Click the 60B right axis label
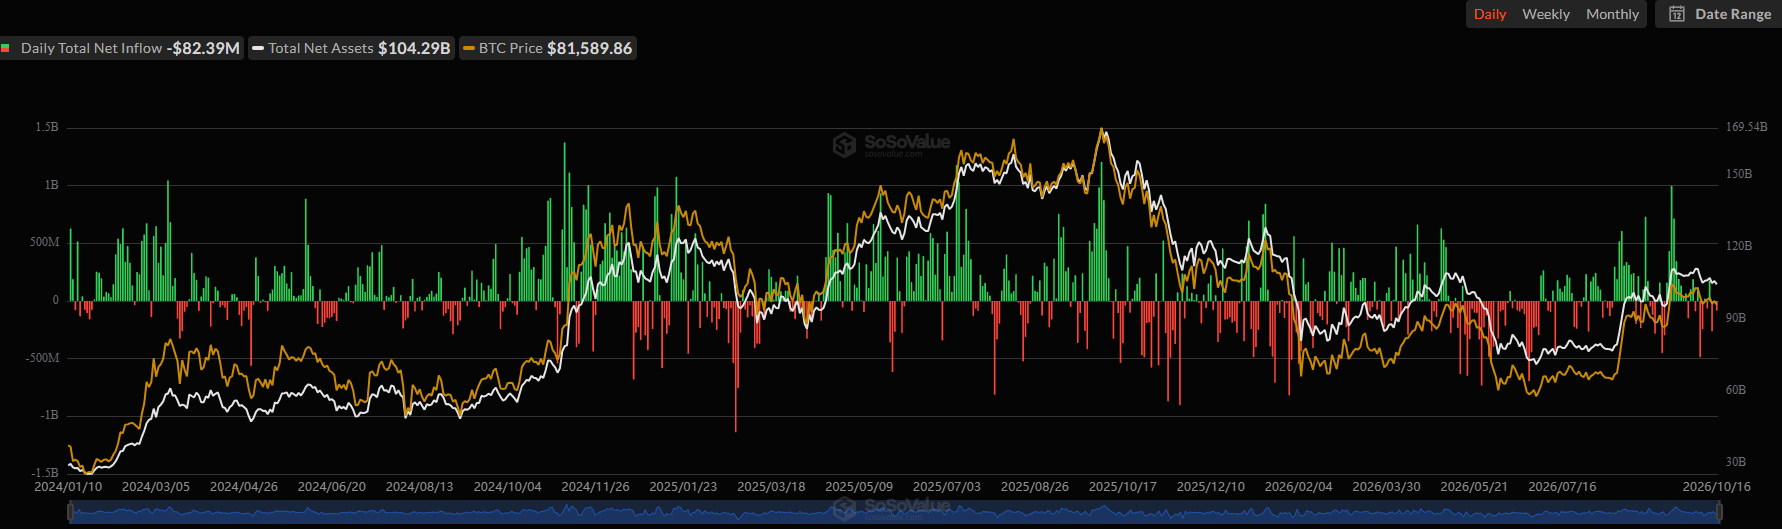The width and height of the screenshot is (1782, 529). (1736, 390)
